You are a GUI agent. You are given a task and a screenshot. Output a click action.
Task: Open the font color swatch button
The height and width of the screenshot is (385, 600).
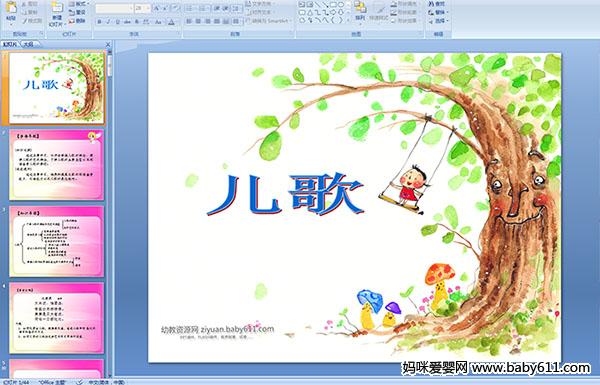[172, 22]
